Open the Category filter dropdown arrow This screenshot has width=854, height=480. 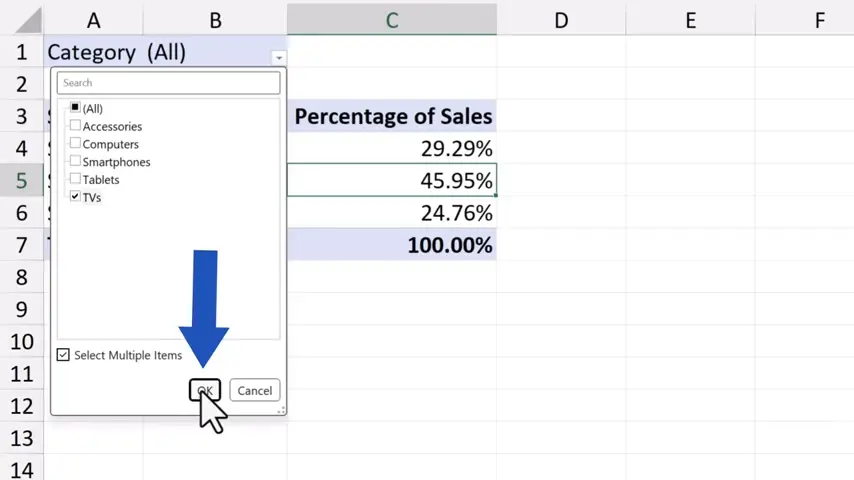point(279,58)
